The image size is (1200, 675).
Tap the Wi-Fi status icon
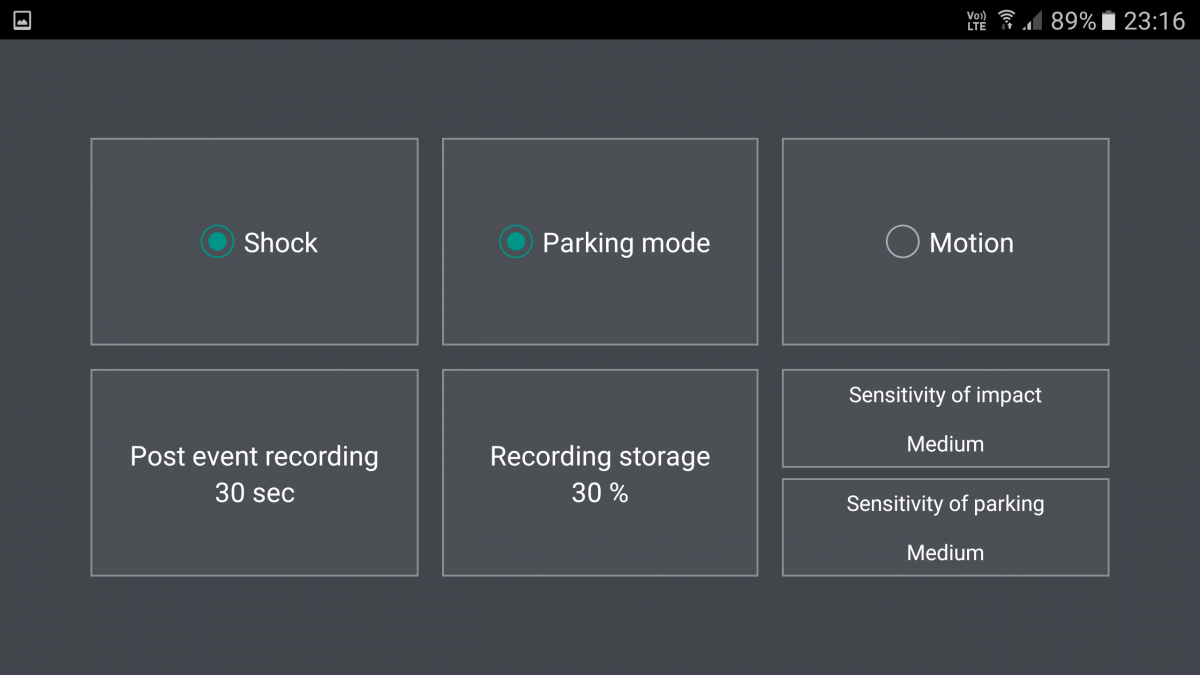1007,20
